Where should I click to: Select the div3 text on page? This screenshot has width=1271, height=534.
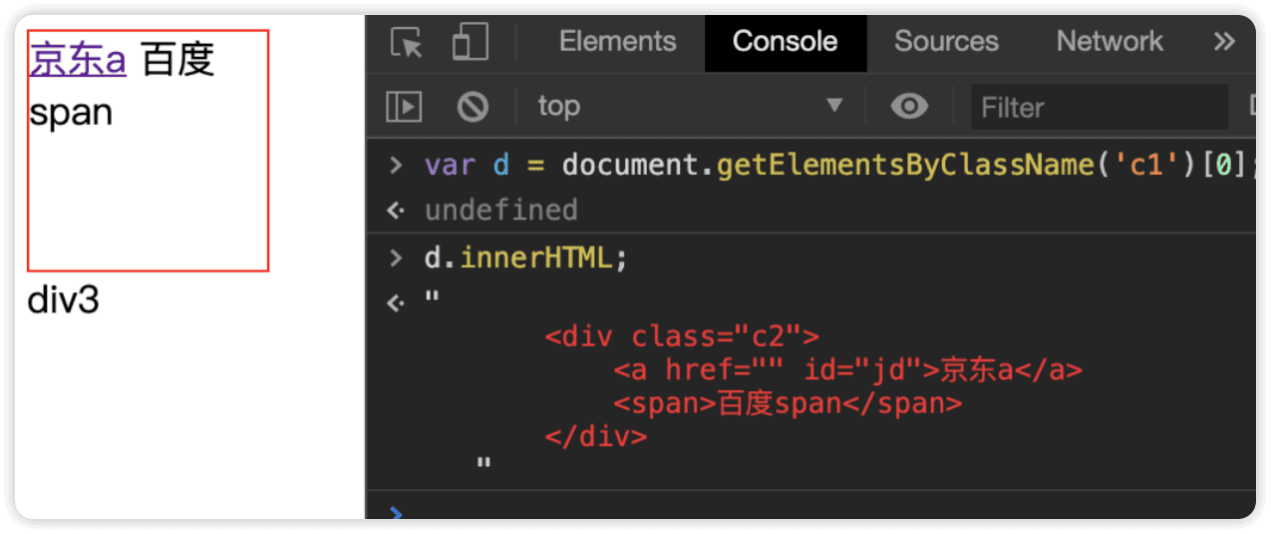click(x=63, y=300)
